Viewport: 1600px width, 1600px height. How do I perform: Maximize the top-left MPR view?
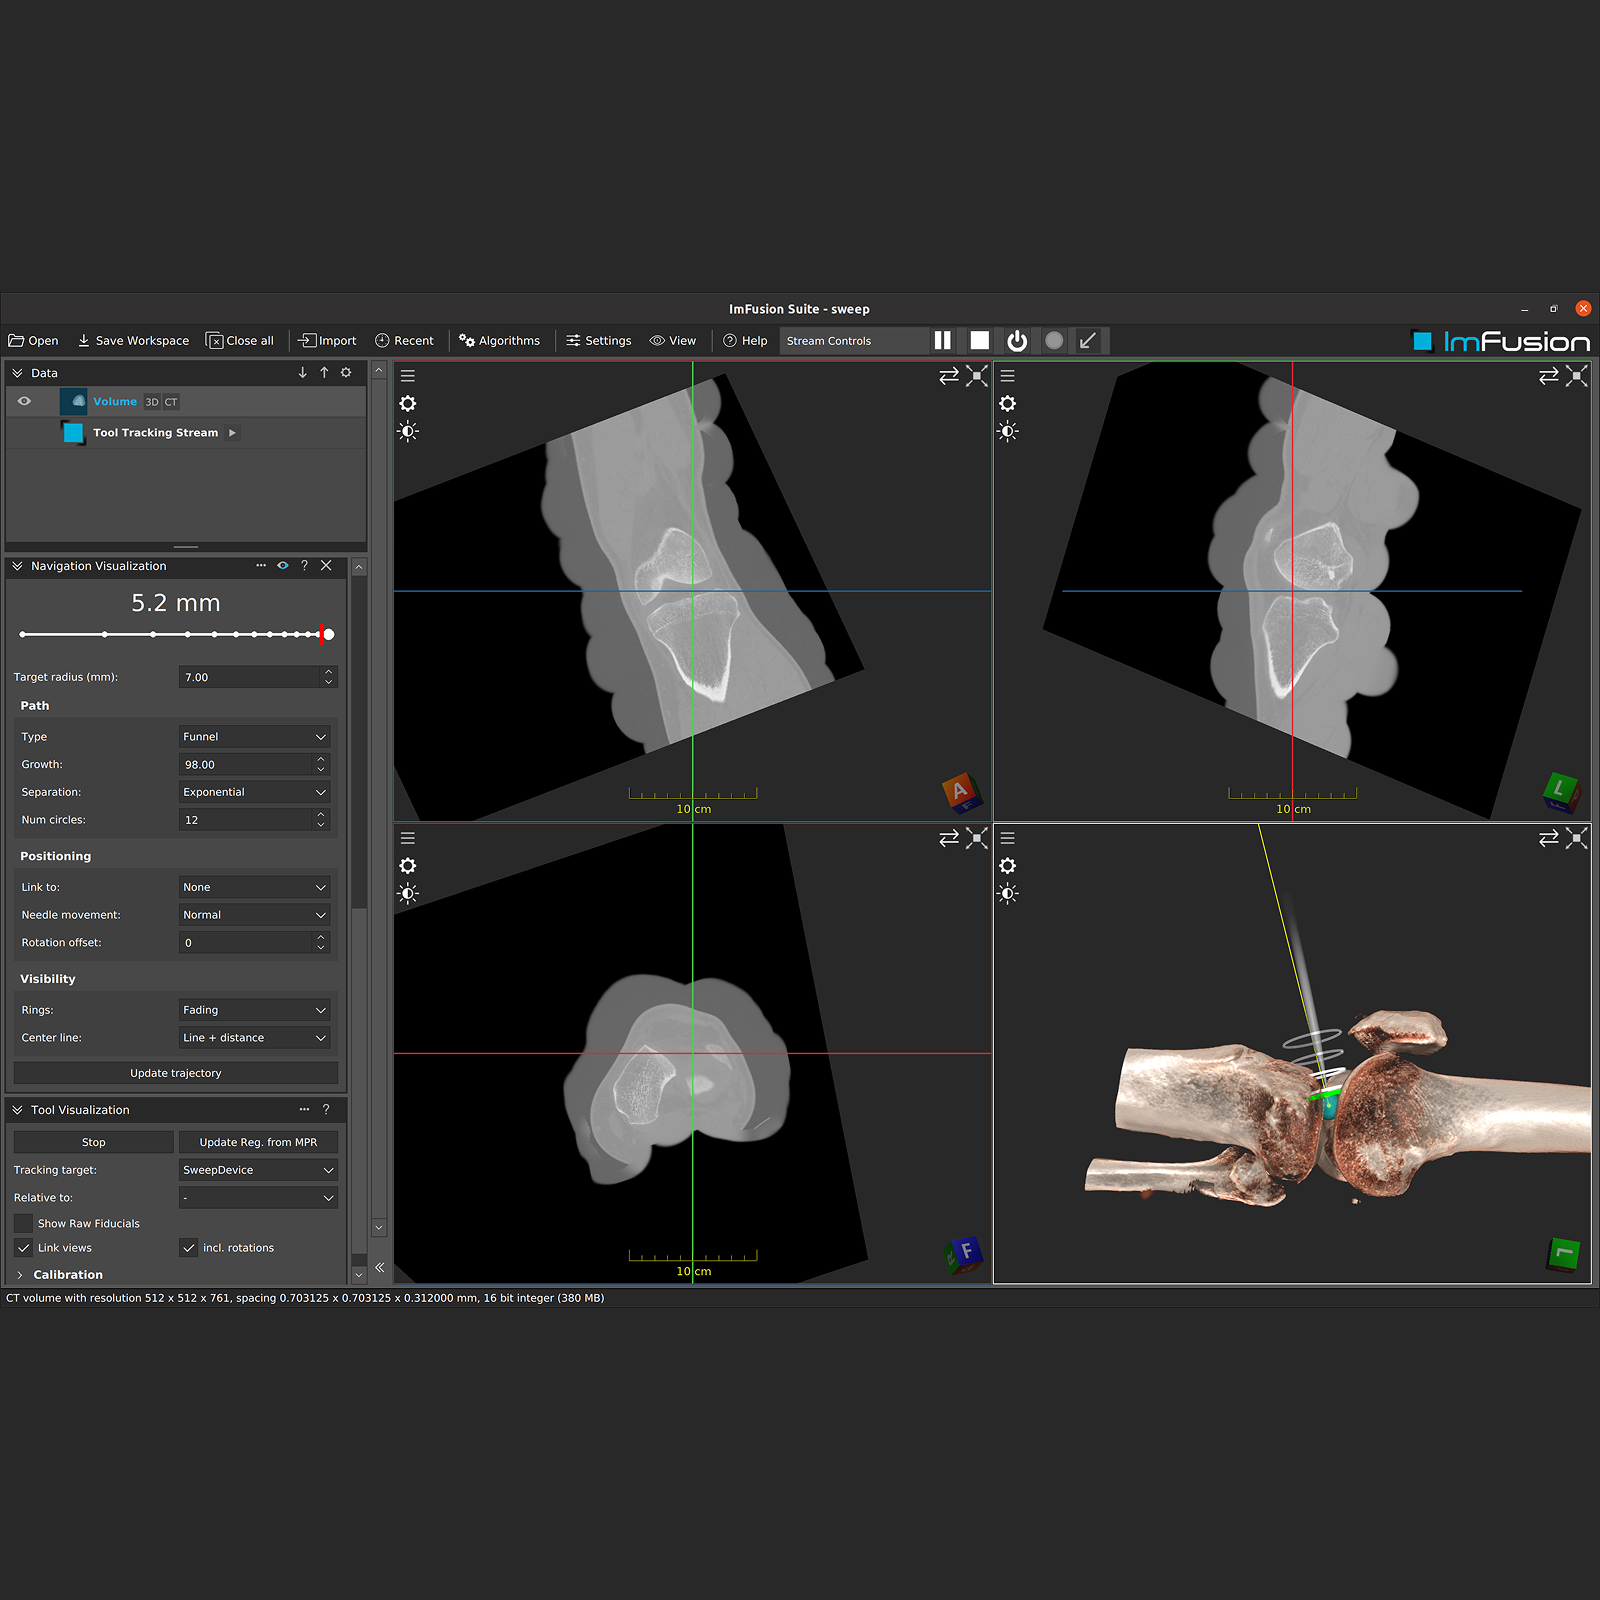tap(977, 376)
